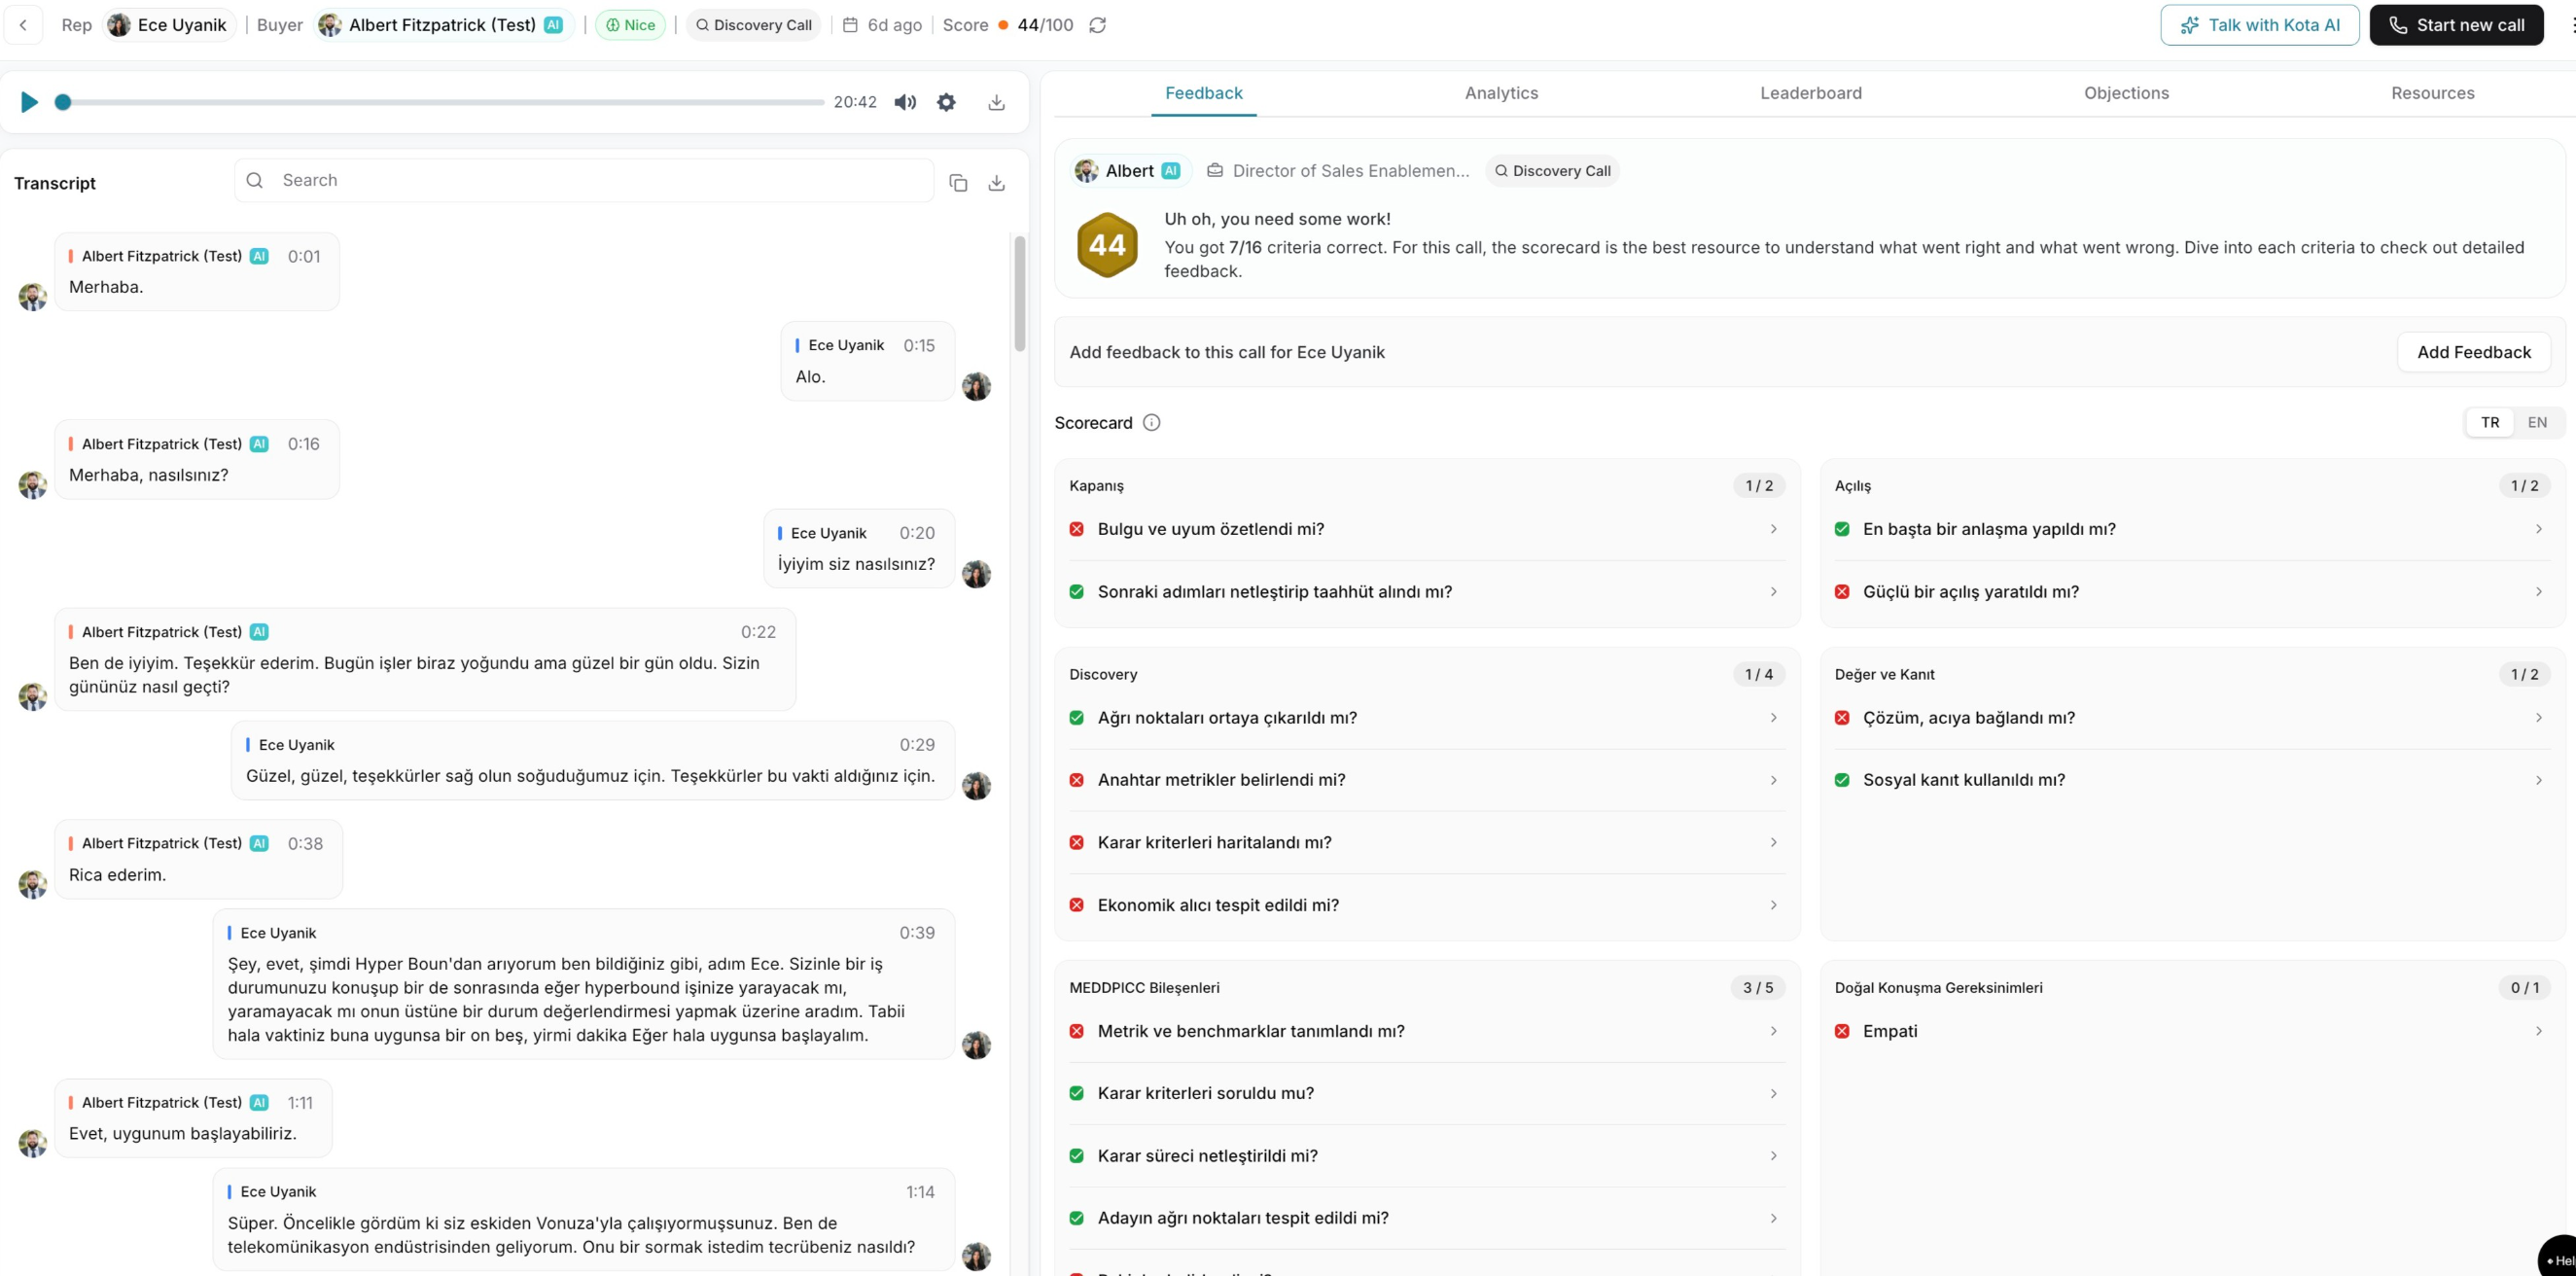Screen dimensions: 2576x1276
Task: Click the search magnifier icon
Action: [255, 180]
